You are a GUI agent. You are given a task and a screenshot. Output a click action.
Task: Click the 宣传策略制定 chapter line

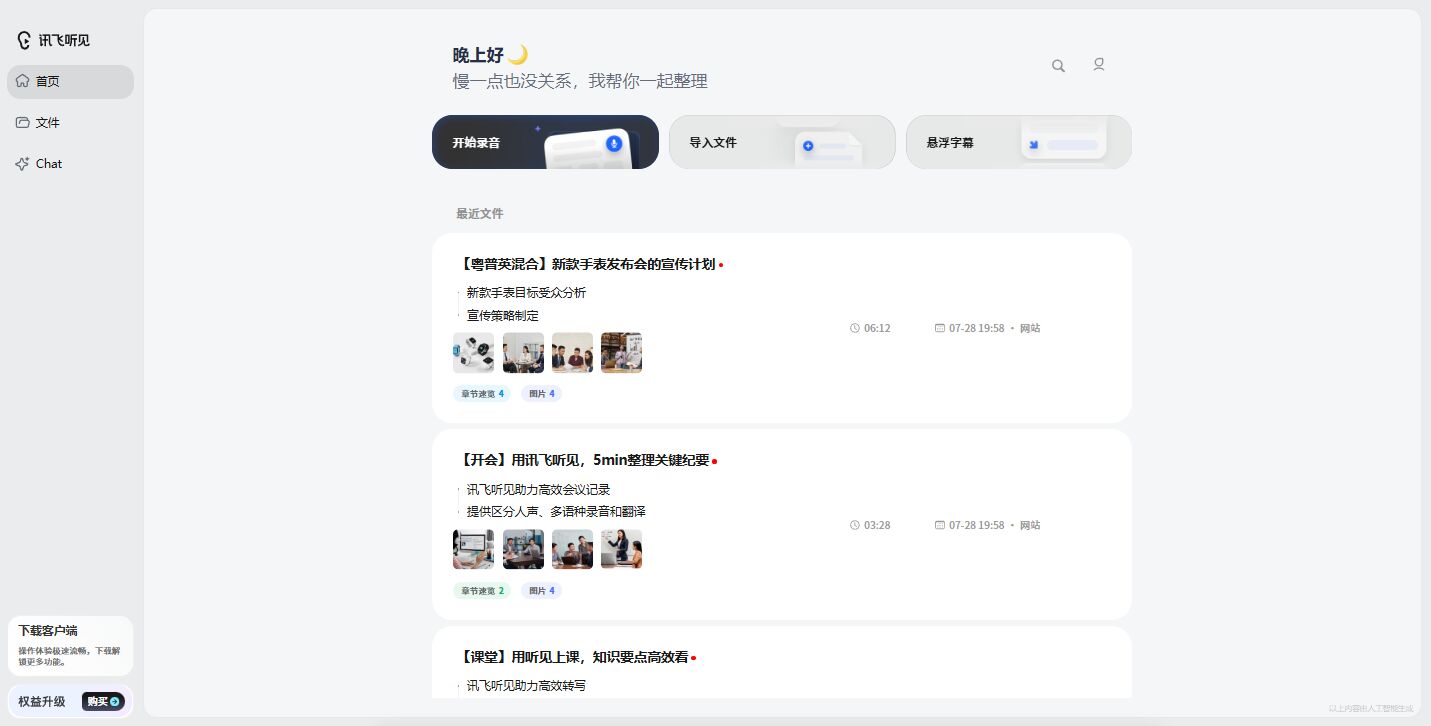(x=503, y=316)
